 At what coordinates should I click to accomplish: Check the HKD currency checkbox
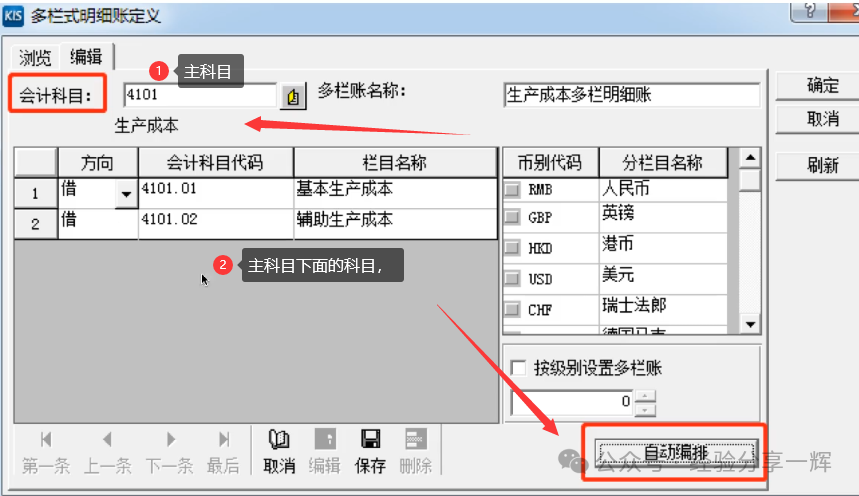tap(512, 248)
